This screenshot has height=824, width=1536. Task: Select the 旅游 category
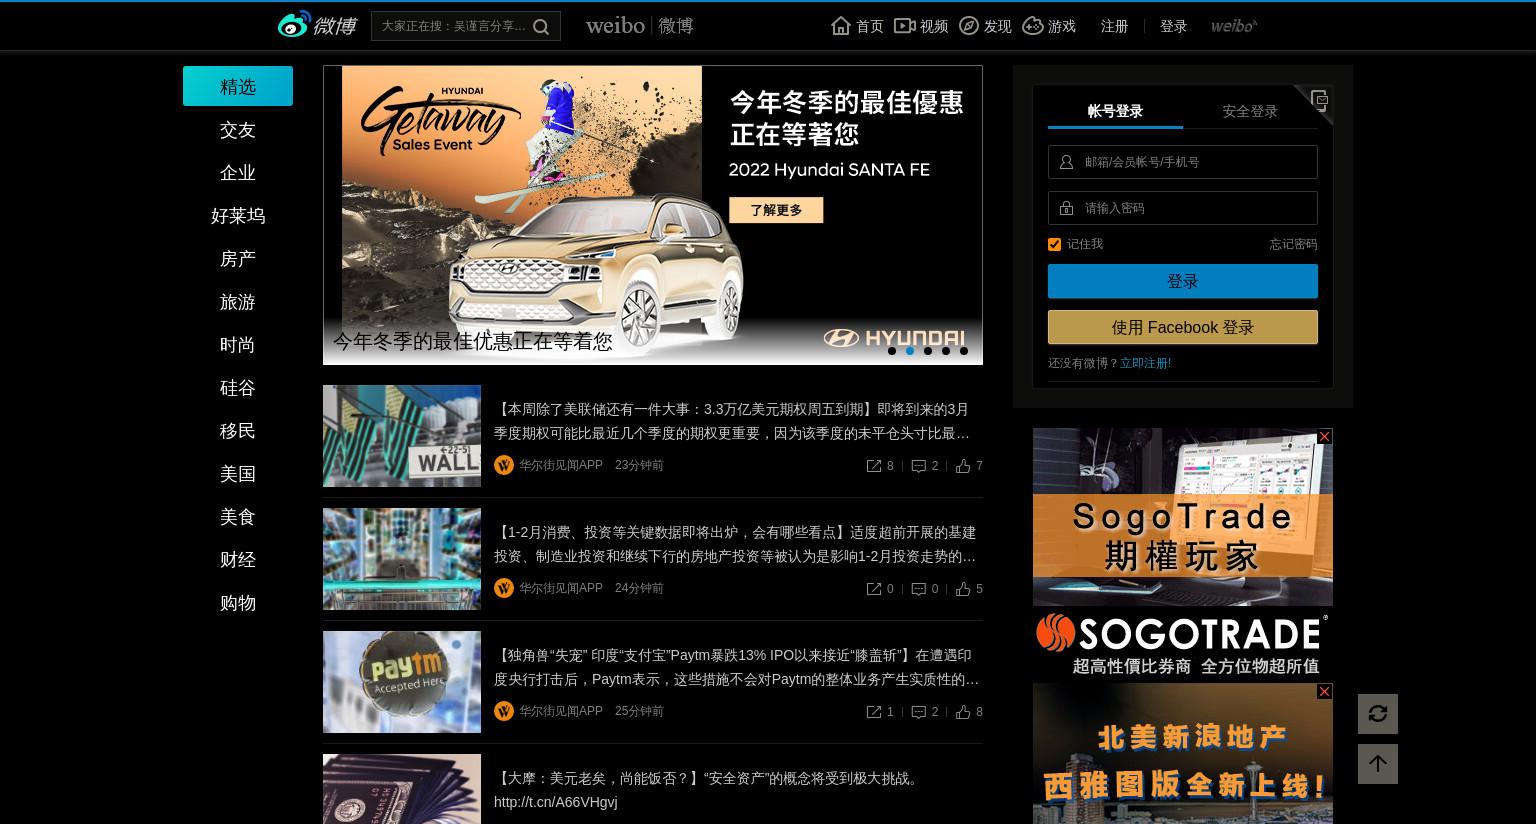[x=238, y=302]
